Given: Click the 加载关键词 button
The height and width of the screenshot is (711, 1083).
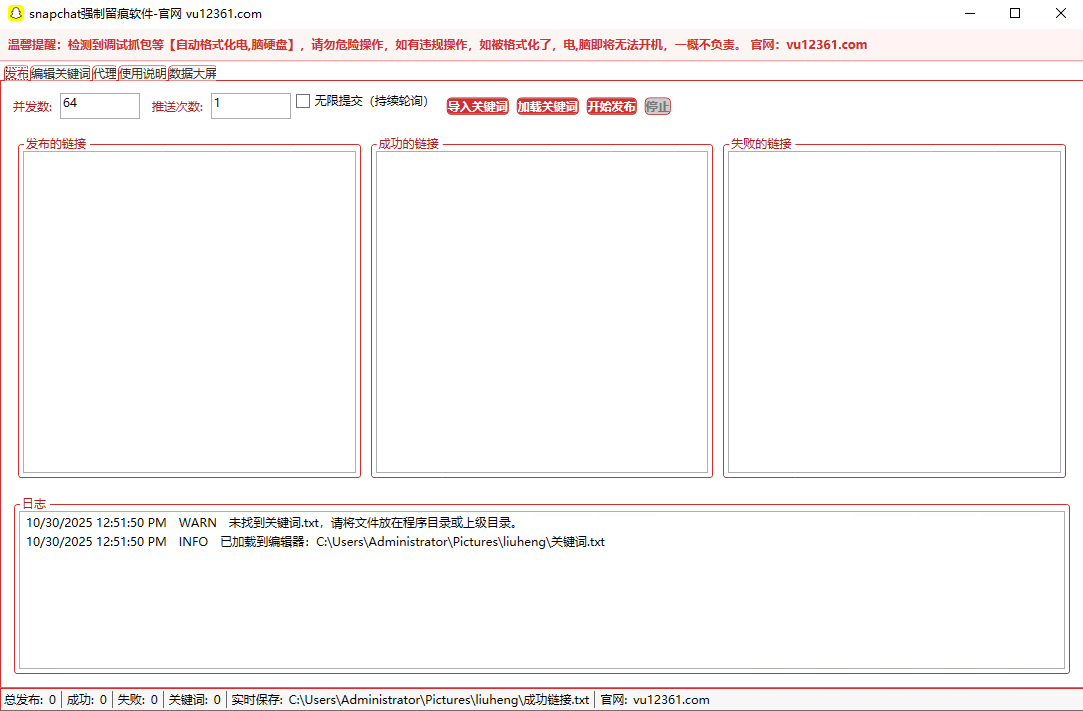Looking at the screenshot, I should pyautogui.click(x=547, y=107).
